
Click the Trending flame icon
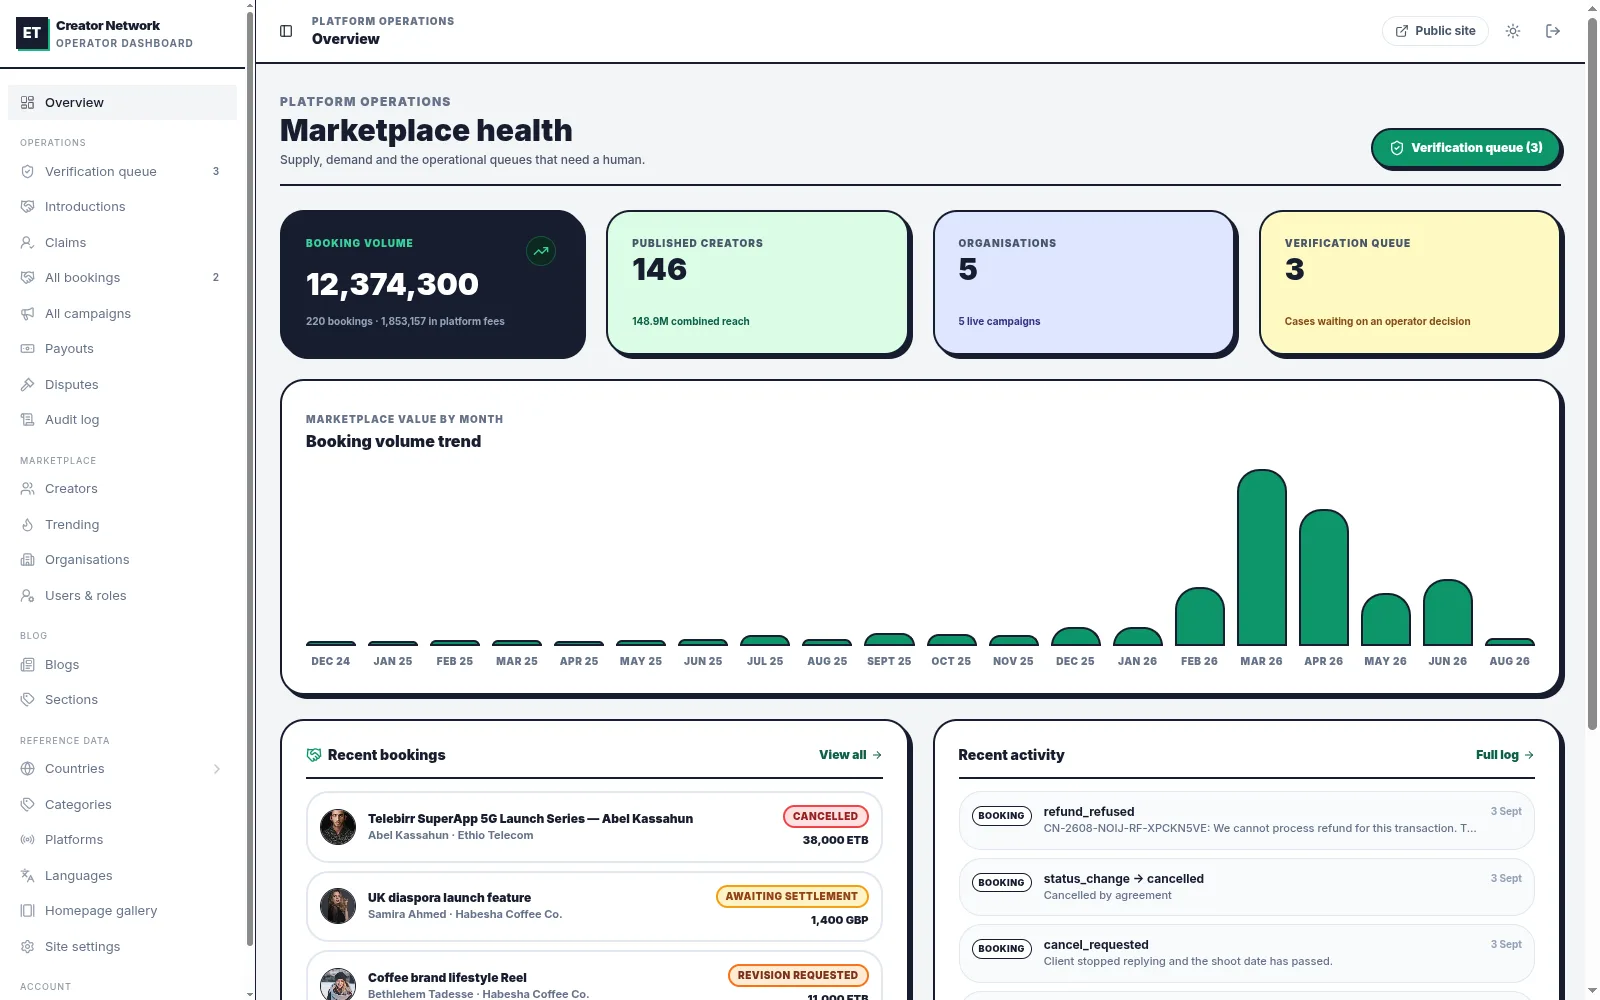click(28, 524)
